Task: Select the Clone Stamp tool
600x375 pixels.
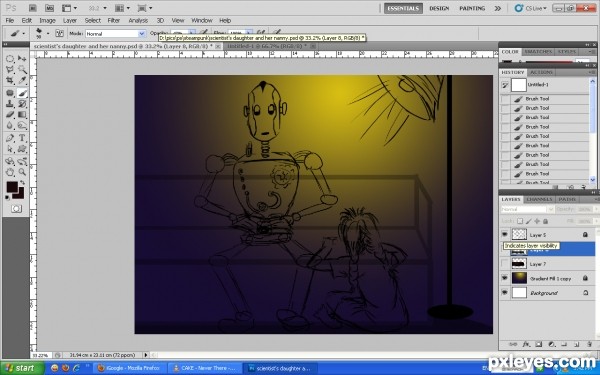Action: click(x=10, y=104)
